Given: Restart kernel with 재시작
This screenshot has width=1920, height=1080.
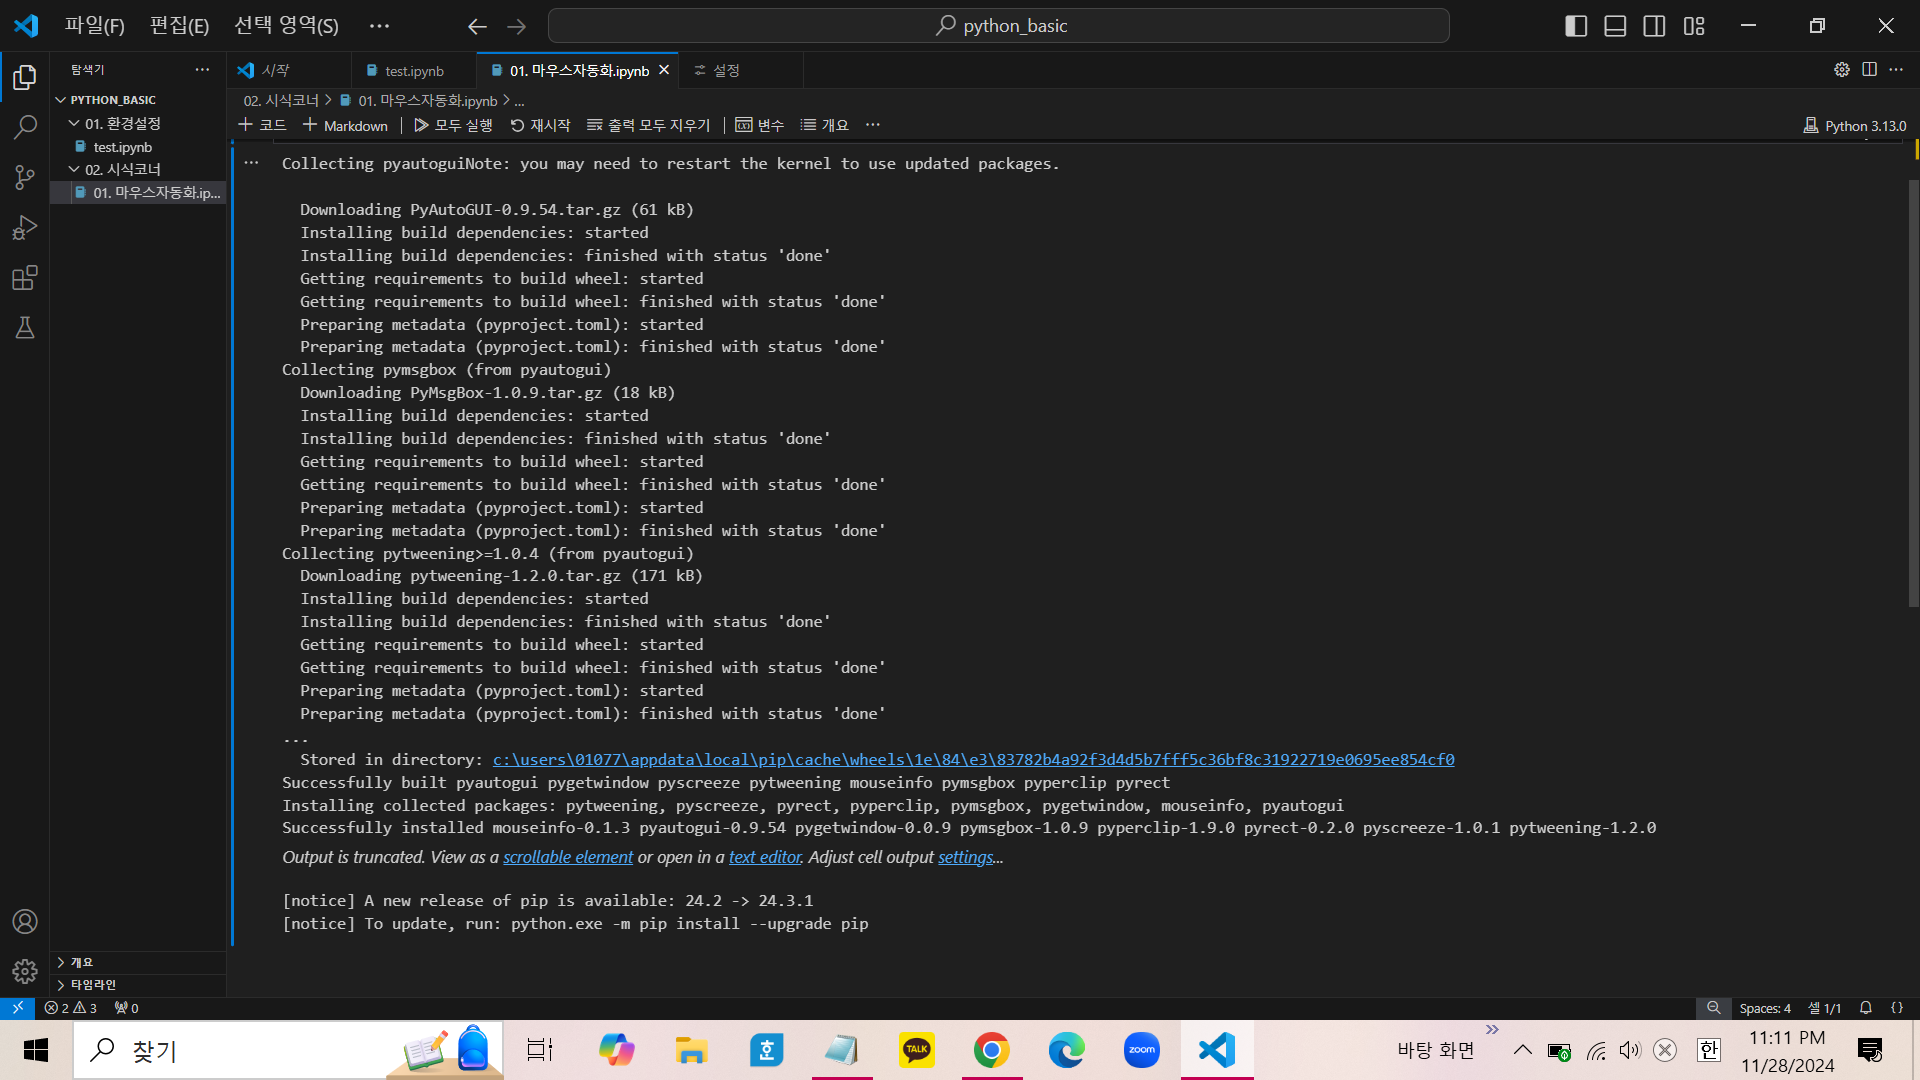Looking at the screenshot, I should [x=540, y=125].
